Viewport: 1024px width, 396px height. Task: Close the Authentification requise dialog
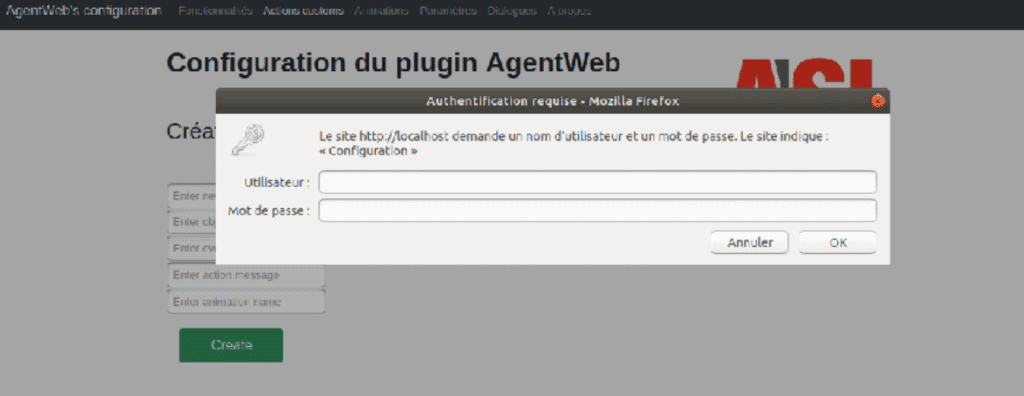tap(878, 101)
